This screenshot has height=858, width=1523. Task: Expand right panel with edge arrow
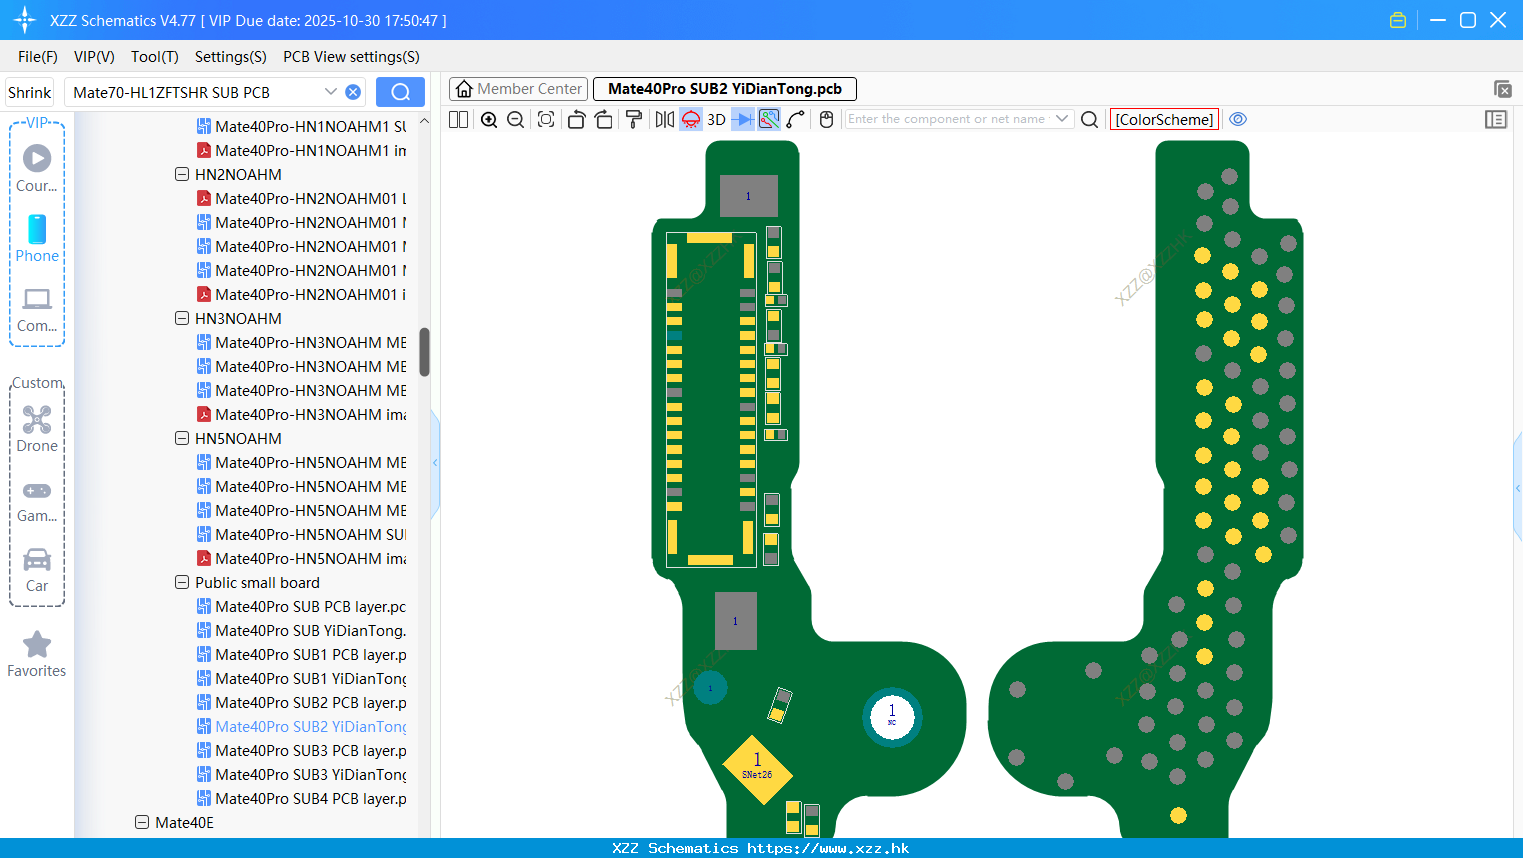1518,488
